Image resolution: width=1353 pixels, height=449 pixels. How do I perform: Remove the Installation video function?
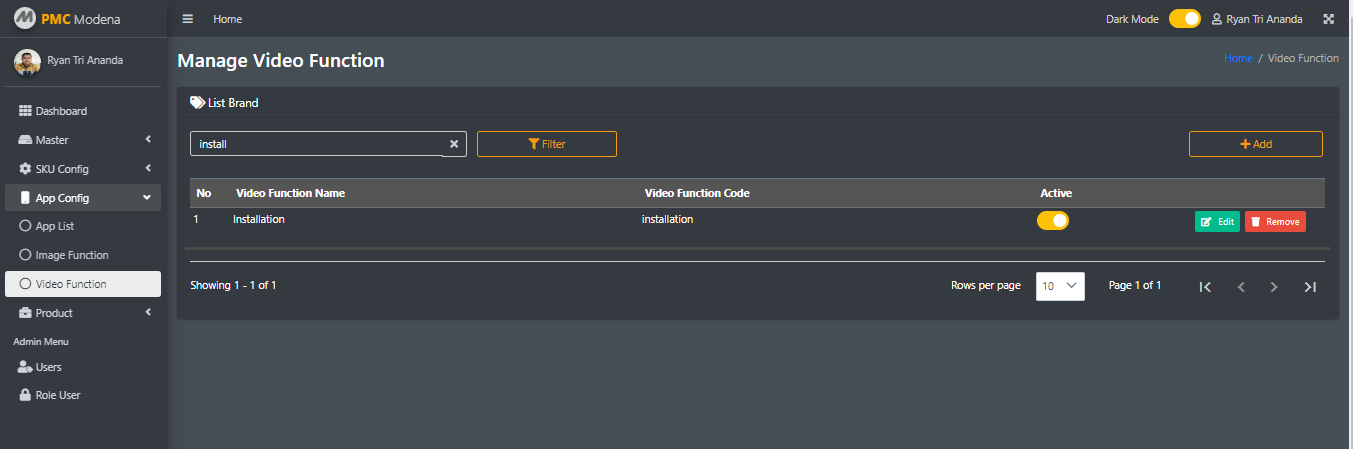click(x=1275, y=222)
